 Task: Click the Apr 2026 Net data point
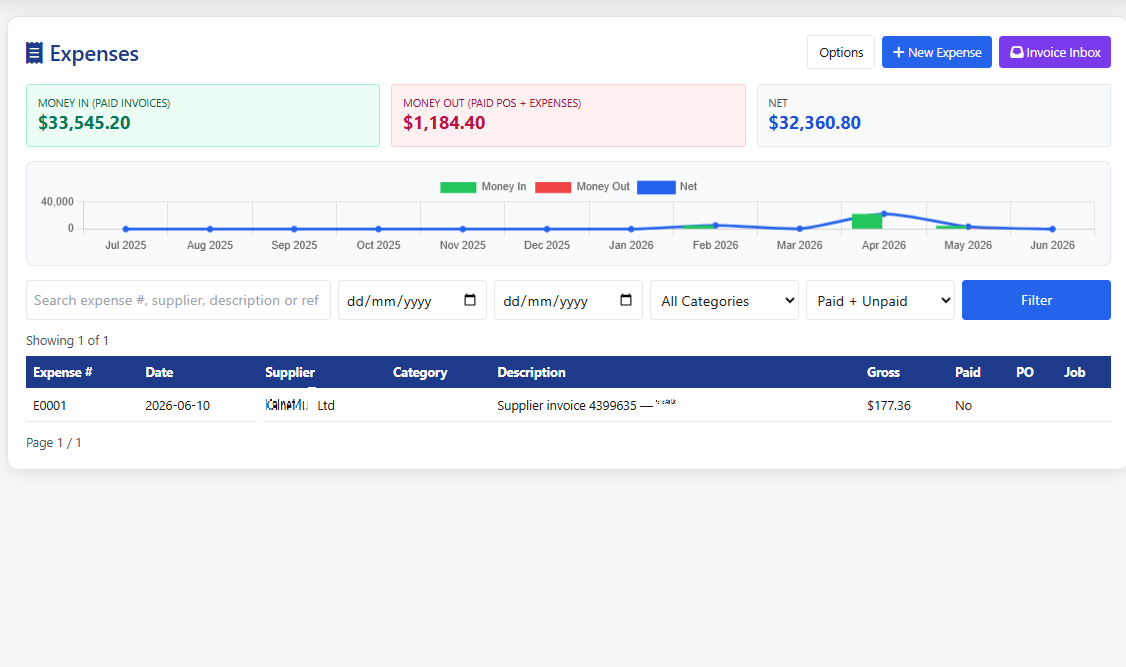click(x=884, y=214)
